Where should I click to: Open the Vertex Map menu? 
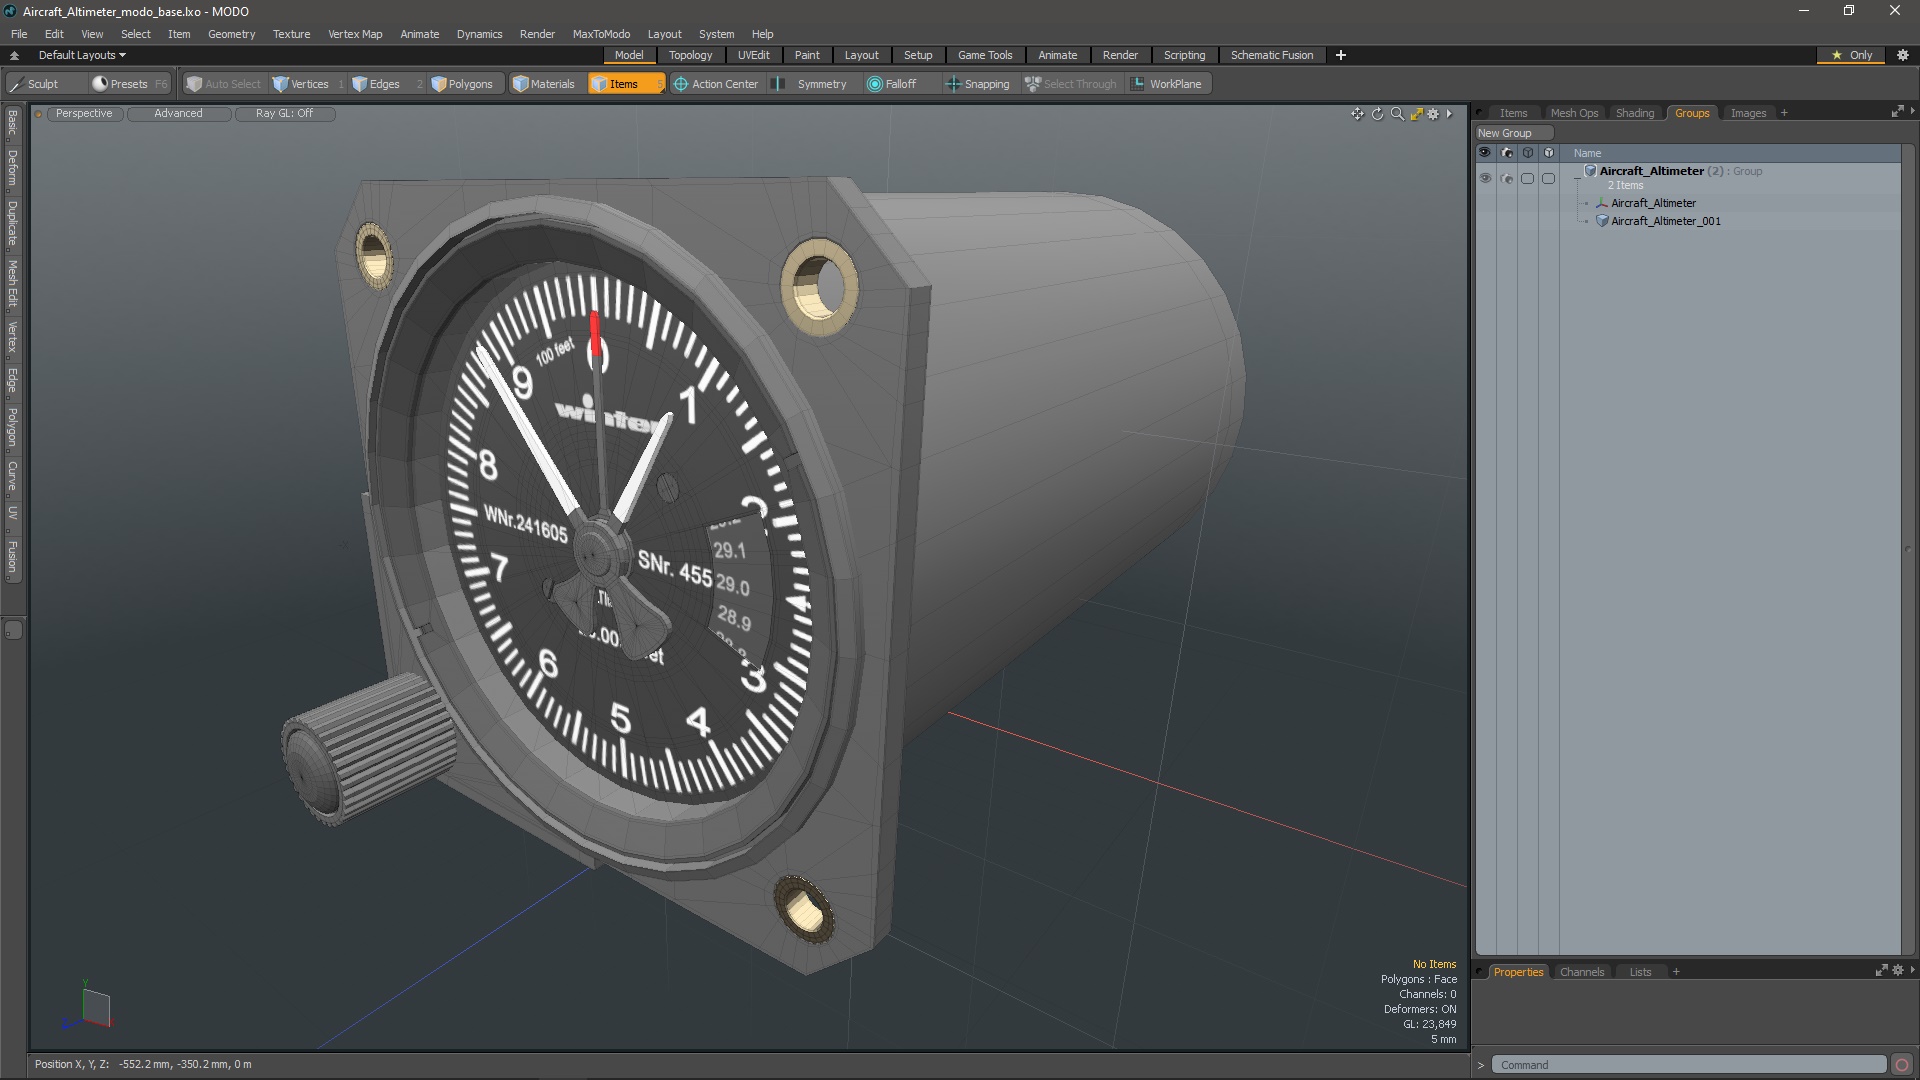[355, 34]
